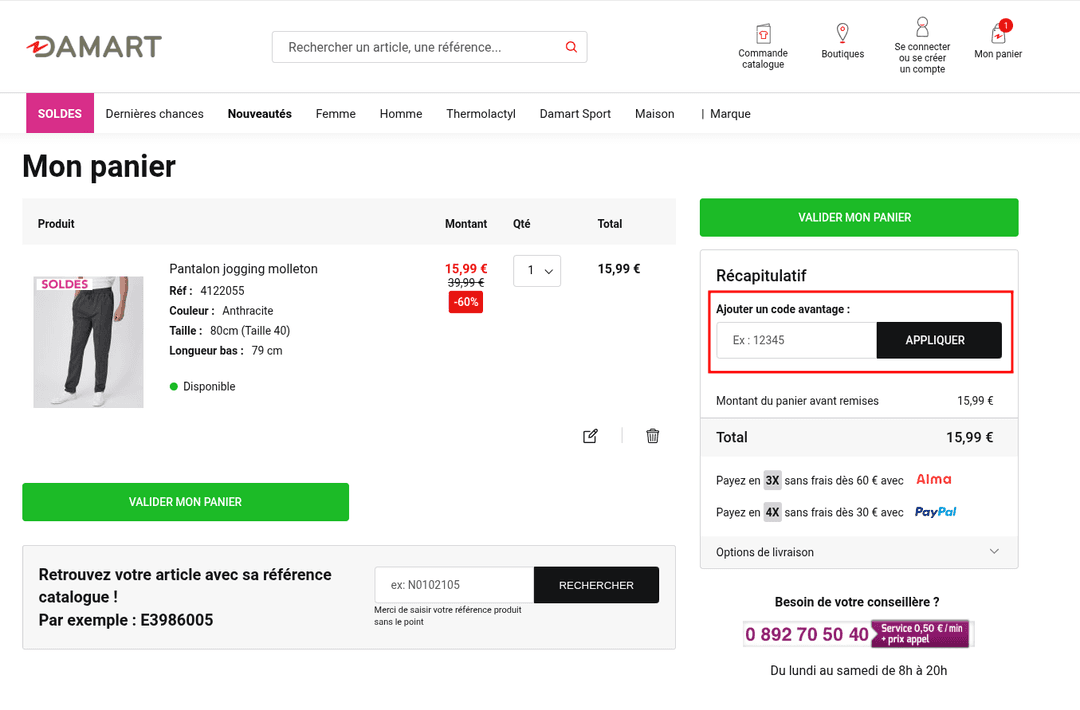The image size is (1080, 710).
Task: Click the Récapitulatif heading
Action: point(760,275)
